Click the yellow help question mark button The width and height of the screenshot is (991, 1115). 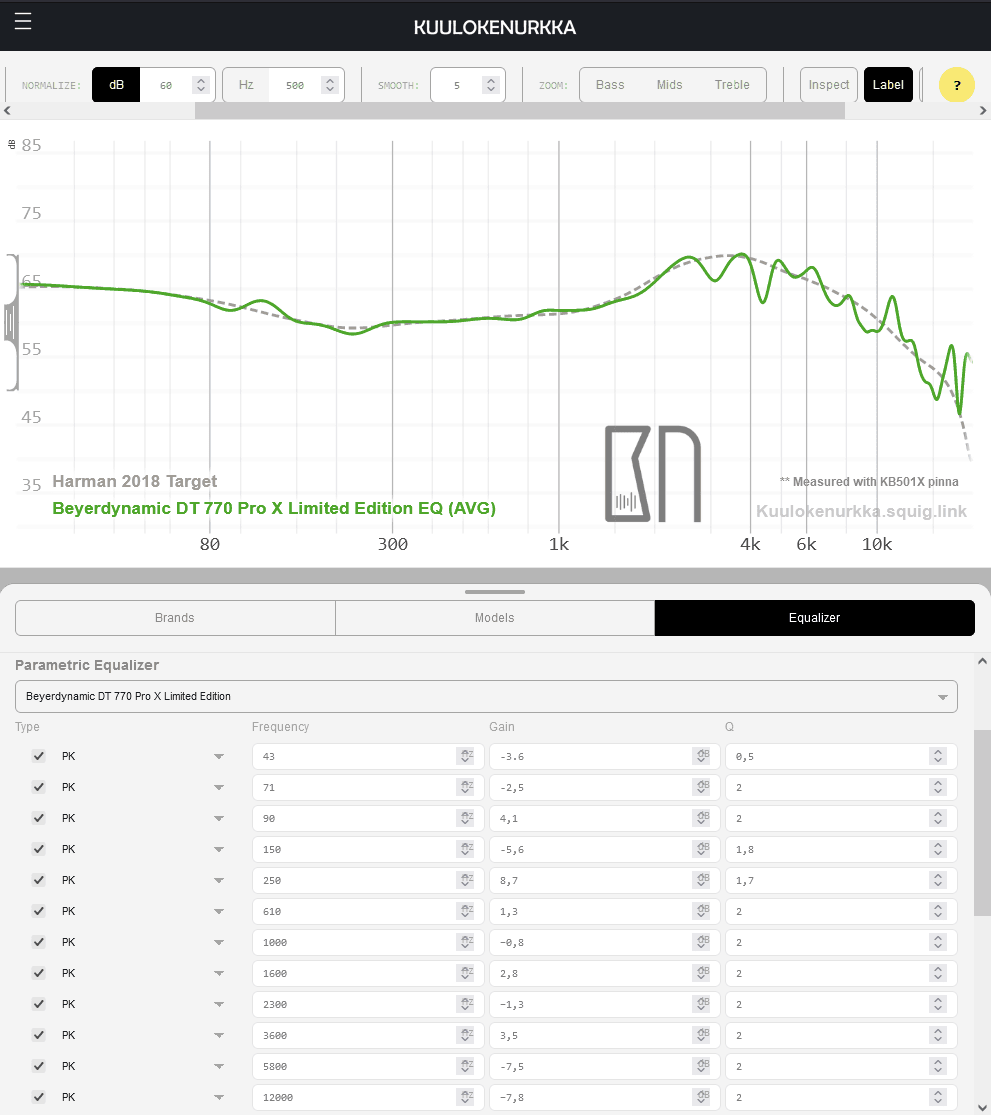point(957,85)
